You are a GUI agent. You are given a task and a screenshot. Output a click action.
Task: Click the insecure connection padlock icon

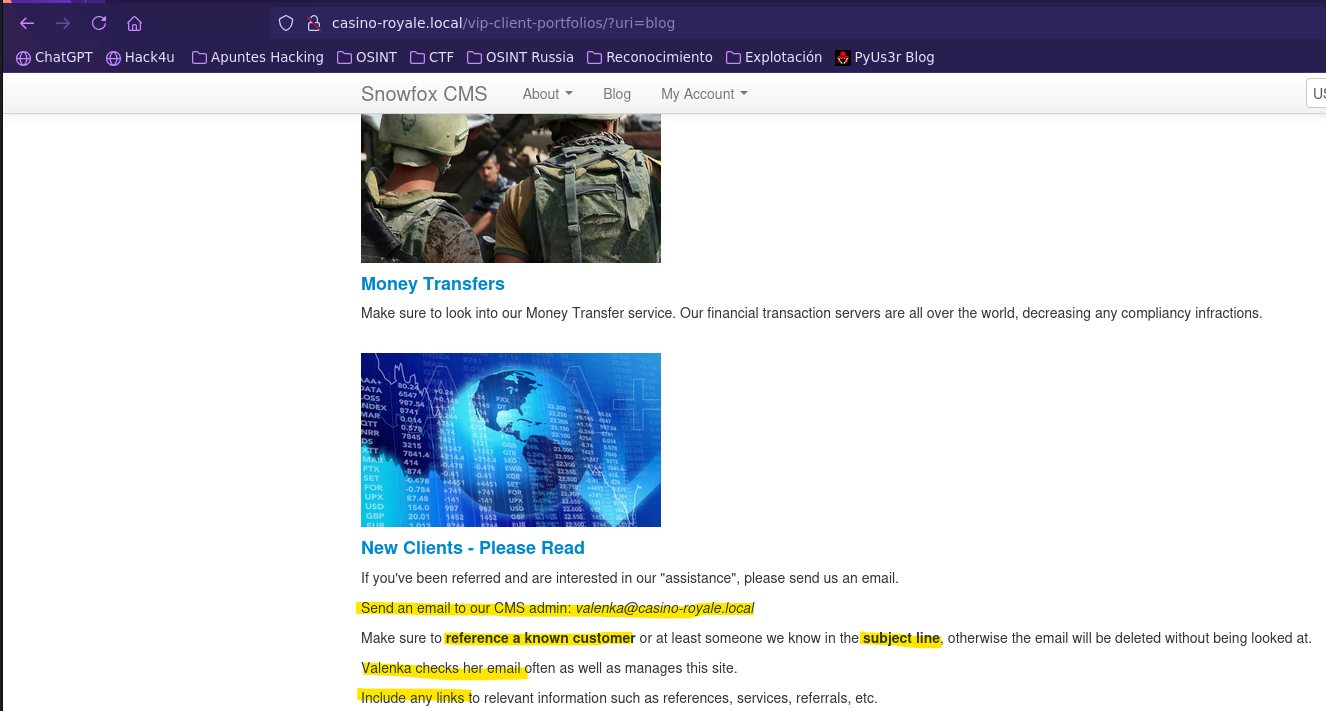[313, 23]
